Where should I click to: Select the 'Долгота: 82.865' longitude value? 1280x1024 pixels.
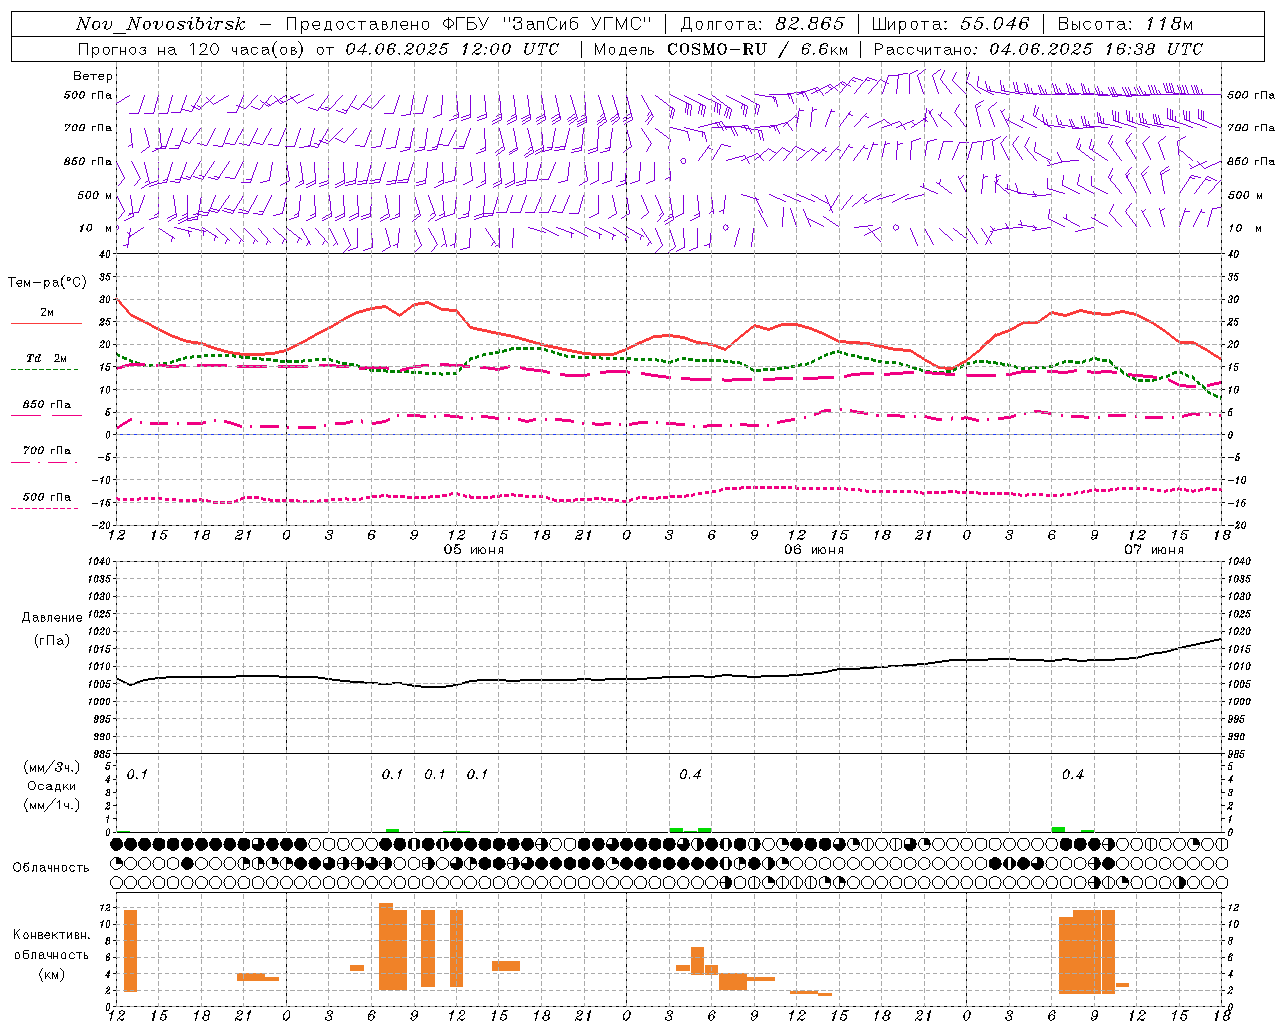(762, 24)
